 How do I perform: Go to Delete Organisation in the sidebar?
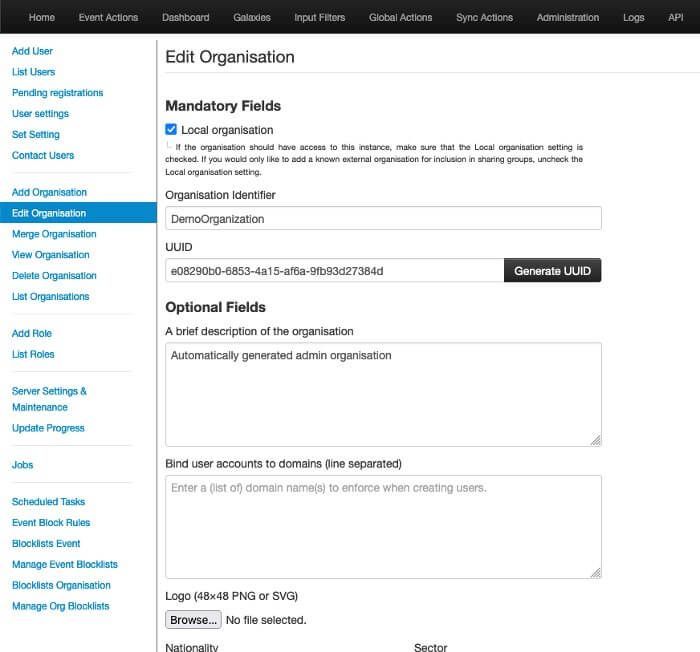point(54,276)
